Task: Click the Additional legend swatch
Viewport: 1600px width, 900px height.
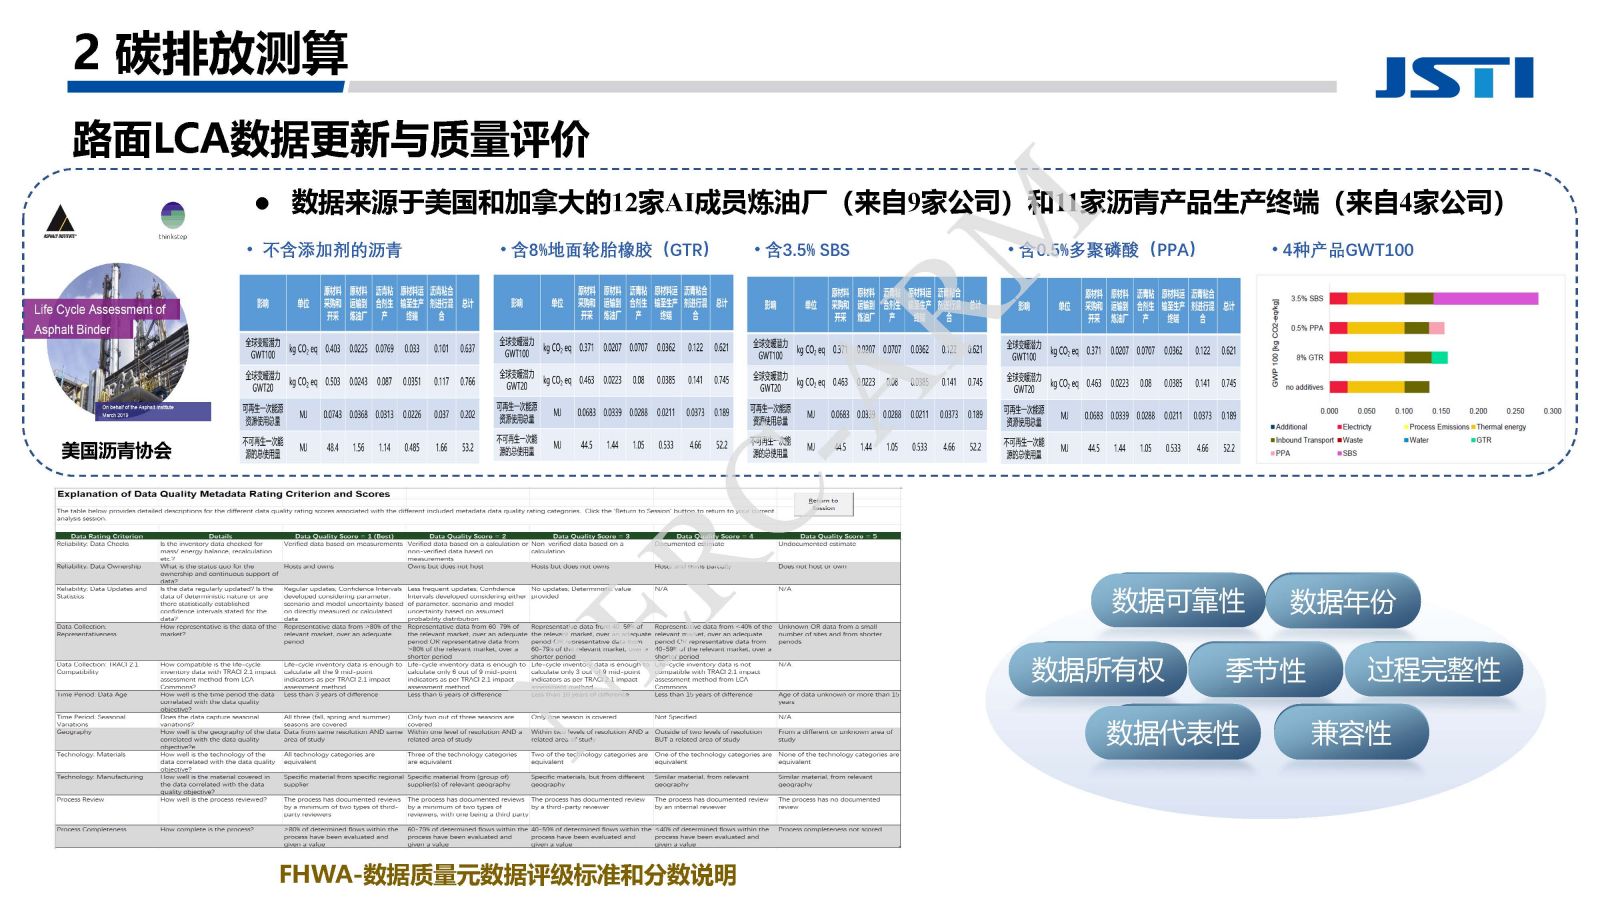Action: [x=1272, y=427]
